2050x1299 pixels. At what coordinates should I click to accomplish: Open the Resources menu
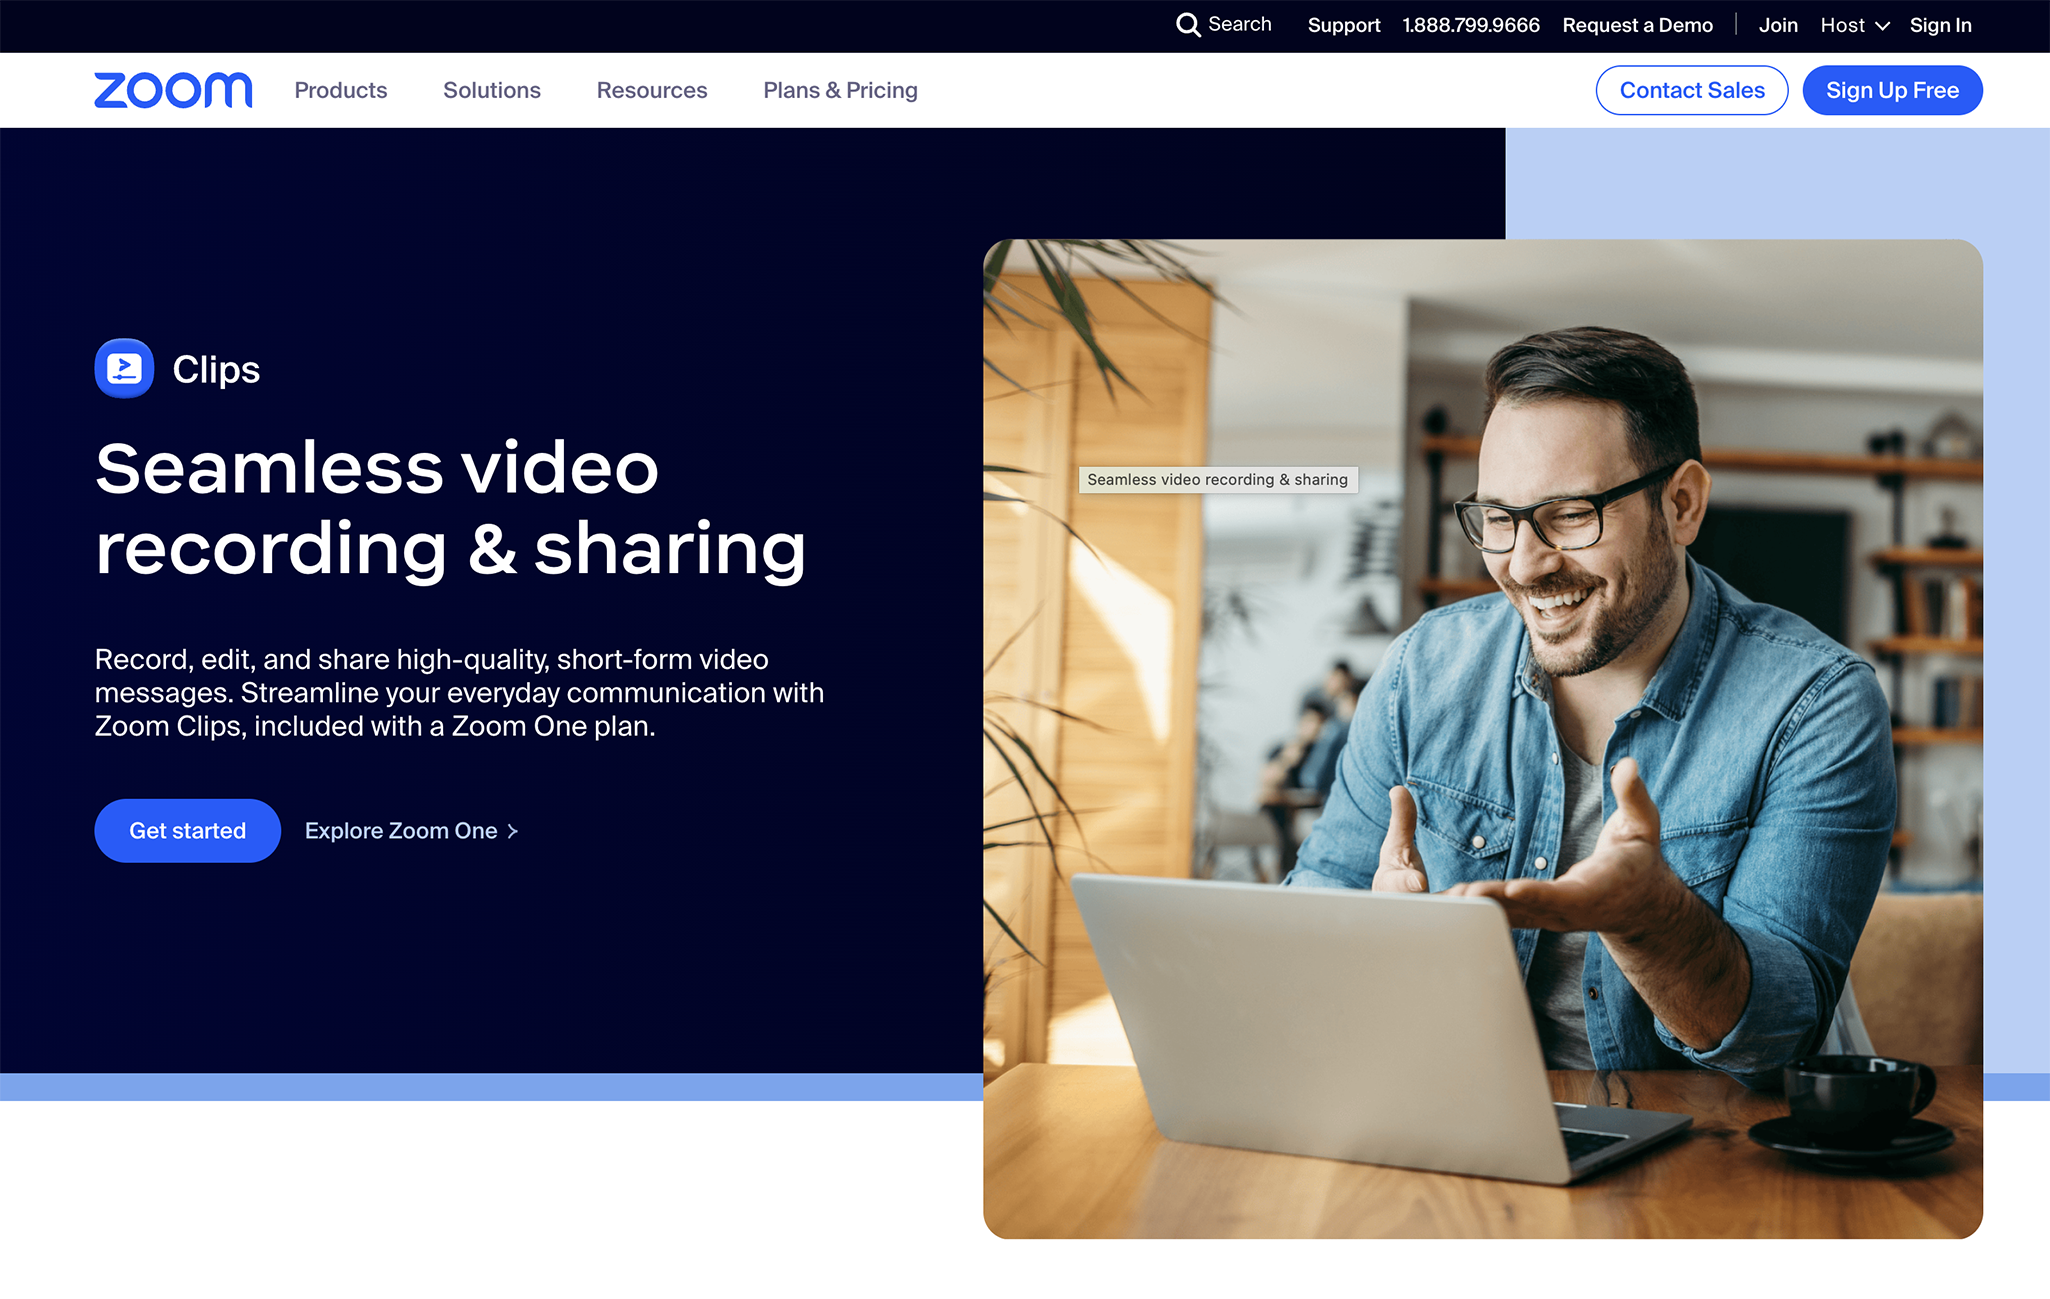point(651,90)
